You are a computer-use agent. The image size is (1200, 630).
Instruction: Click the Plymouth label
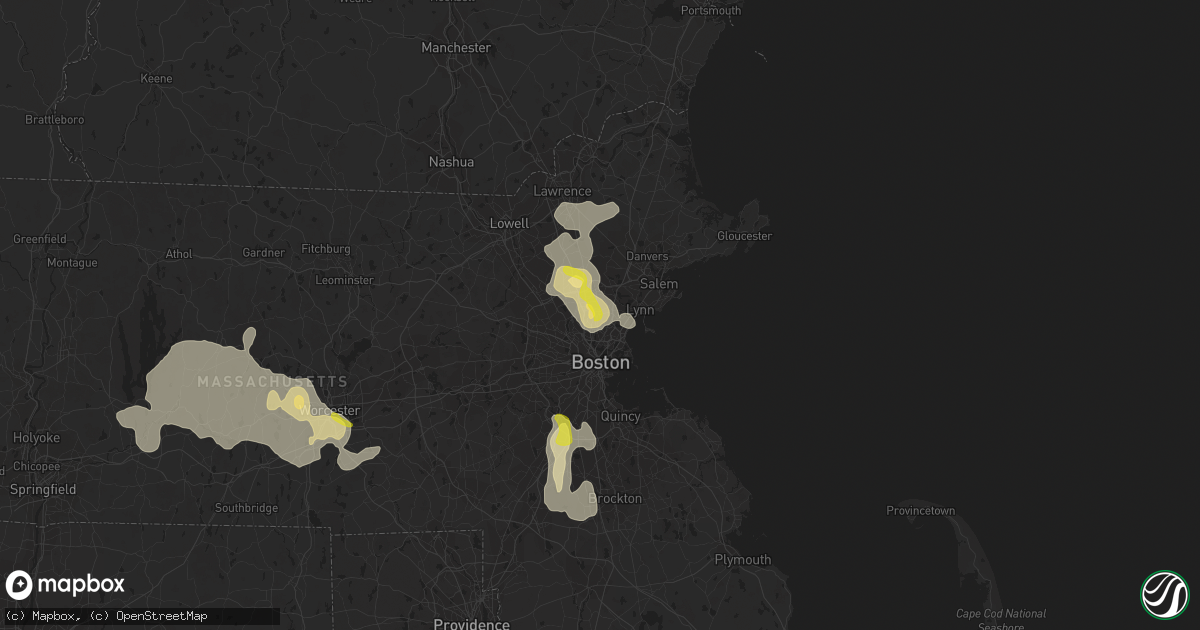pyautogui.click(x=743, y=560)
